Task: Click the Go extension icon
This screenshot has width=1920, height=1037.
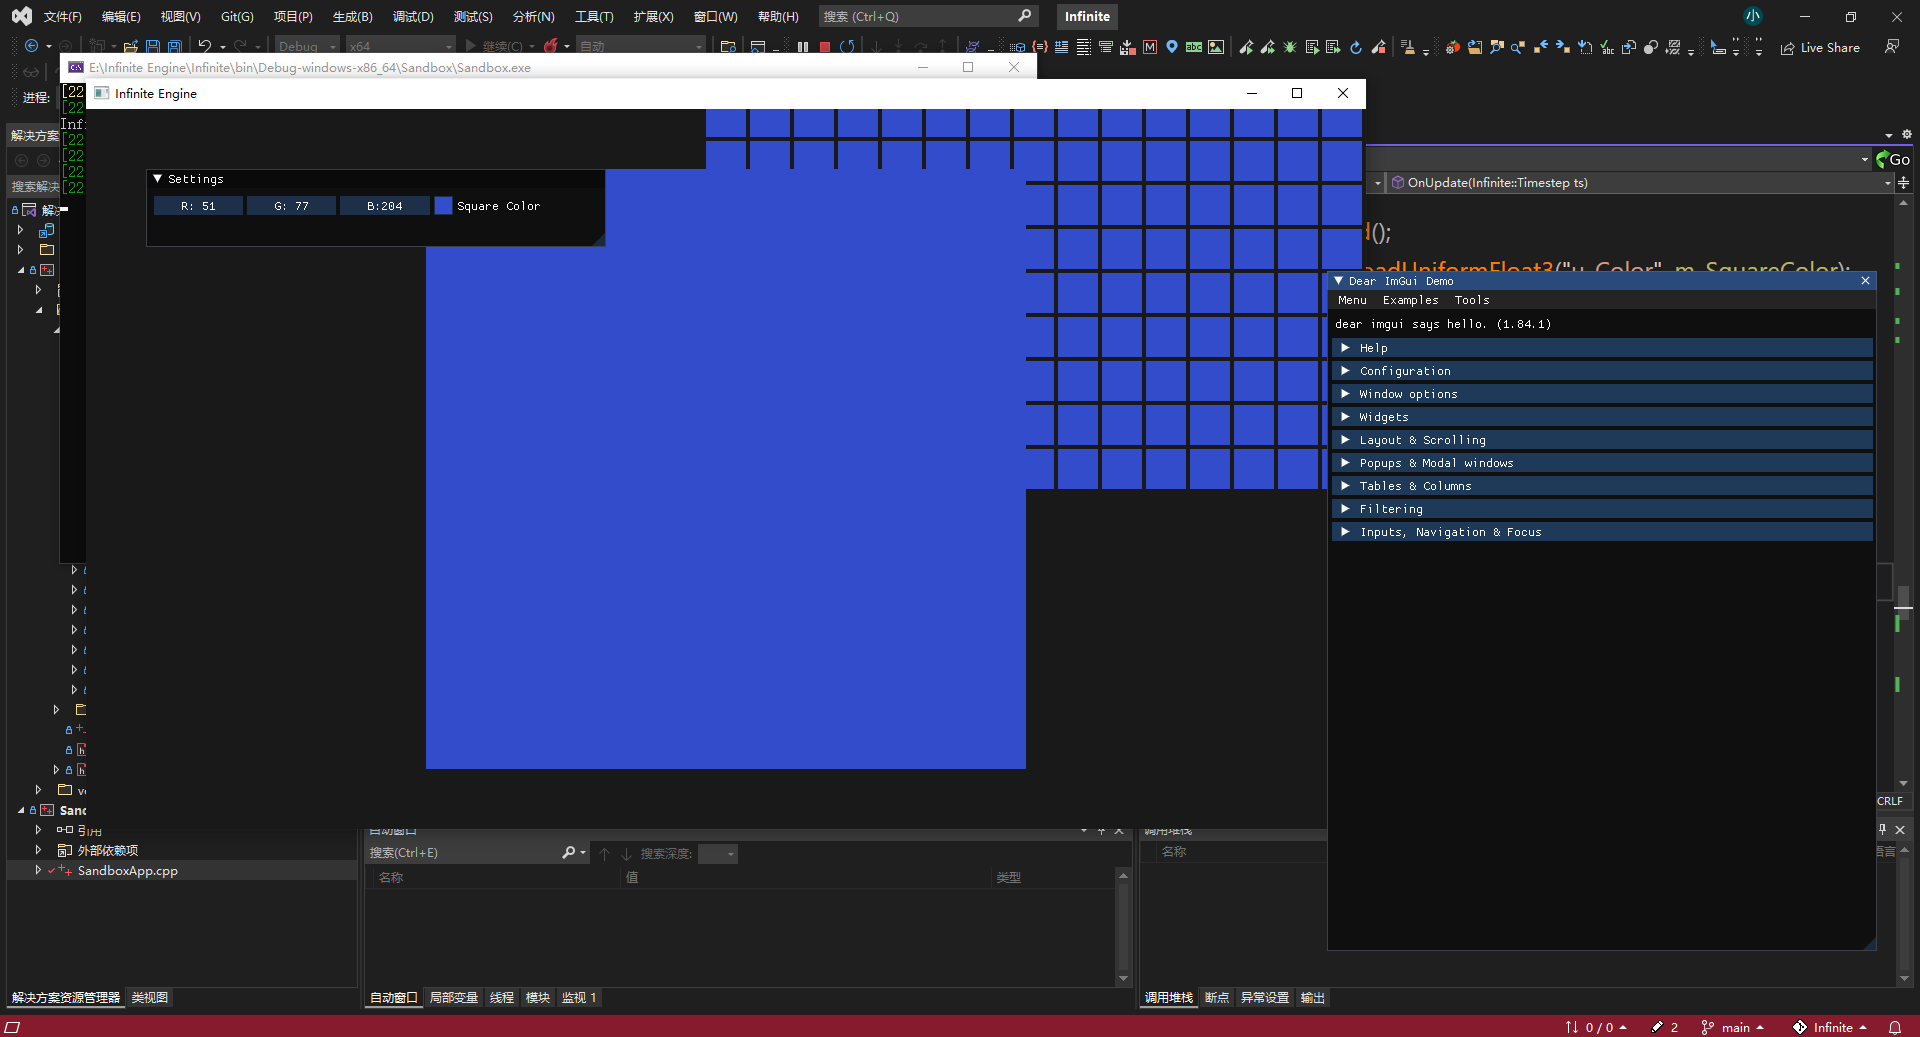Action: coord(1893,160)
